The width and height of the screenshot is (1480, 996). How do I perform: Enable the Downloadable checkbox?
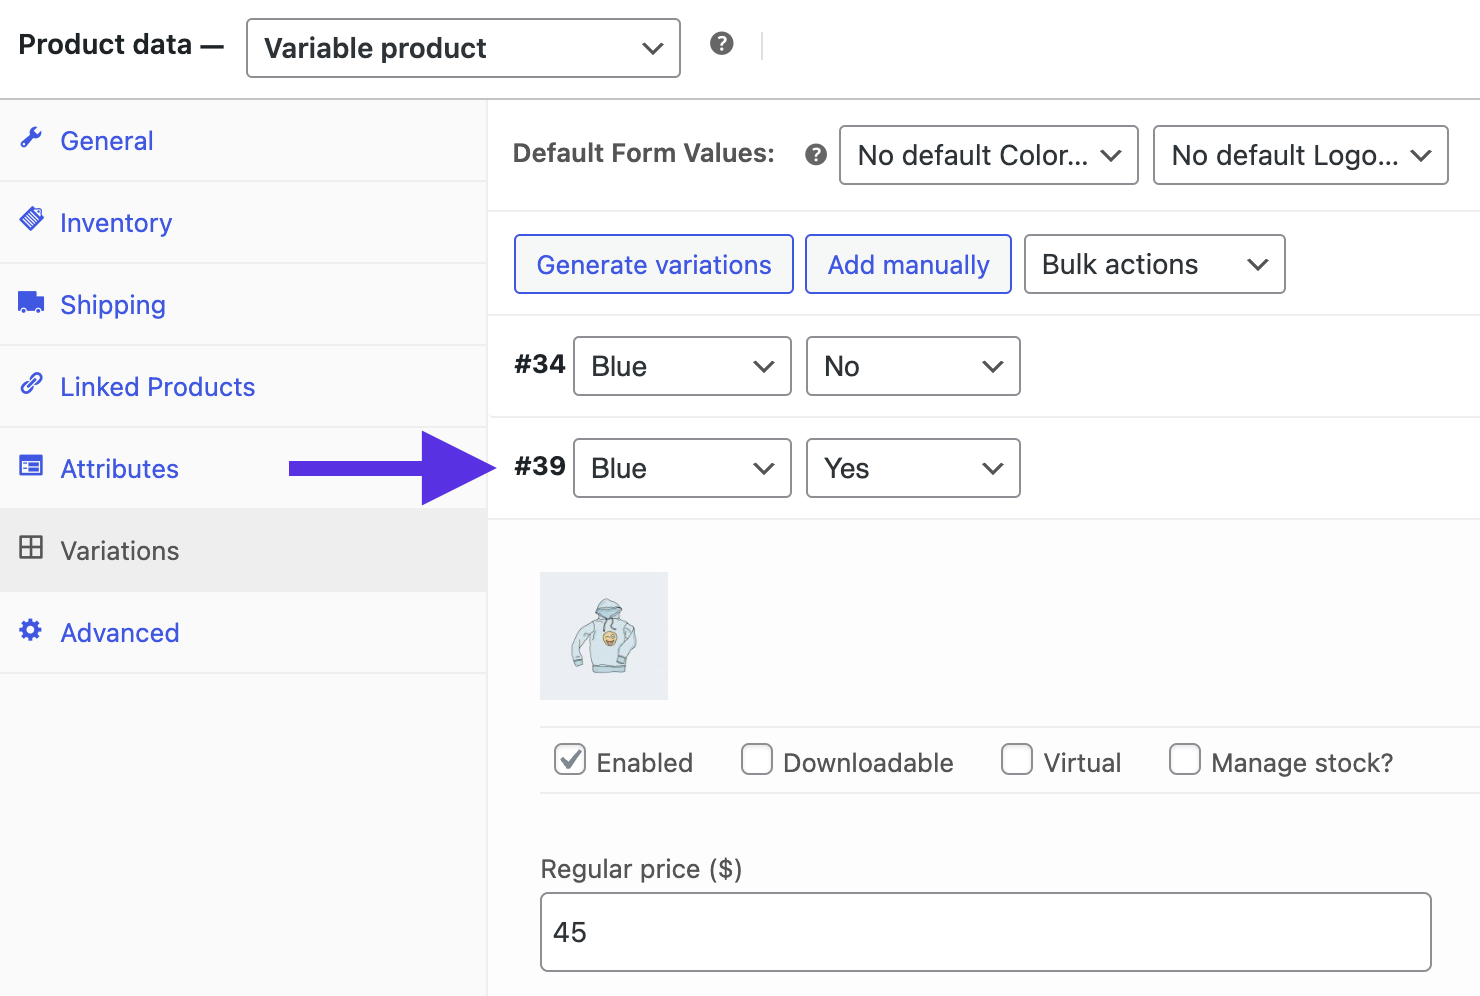click(757, 760)
